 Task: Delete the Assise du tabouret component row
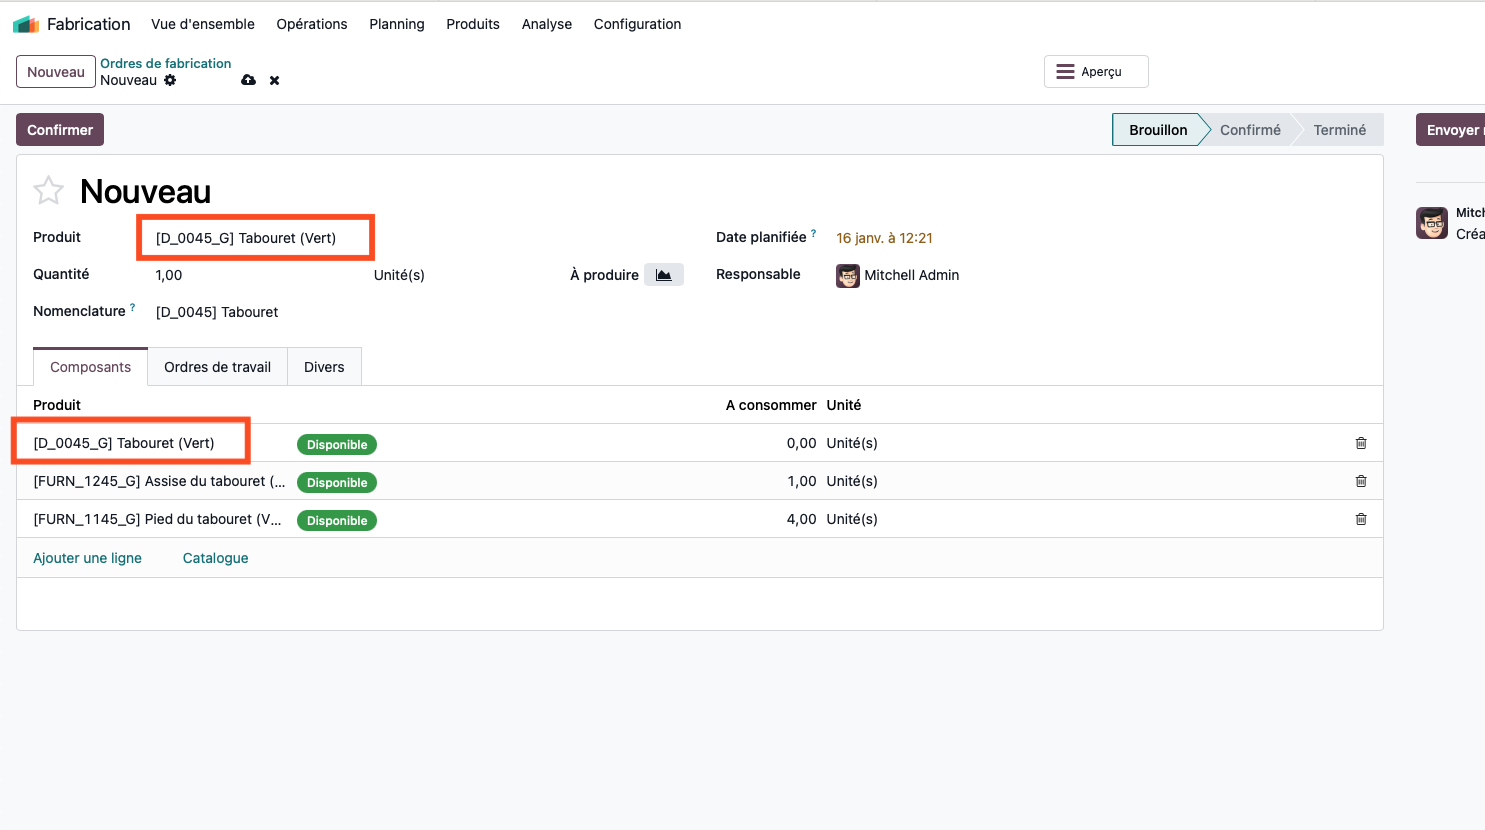coord(1360,481)
